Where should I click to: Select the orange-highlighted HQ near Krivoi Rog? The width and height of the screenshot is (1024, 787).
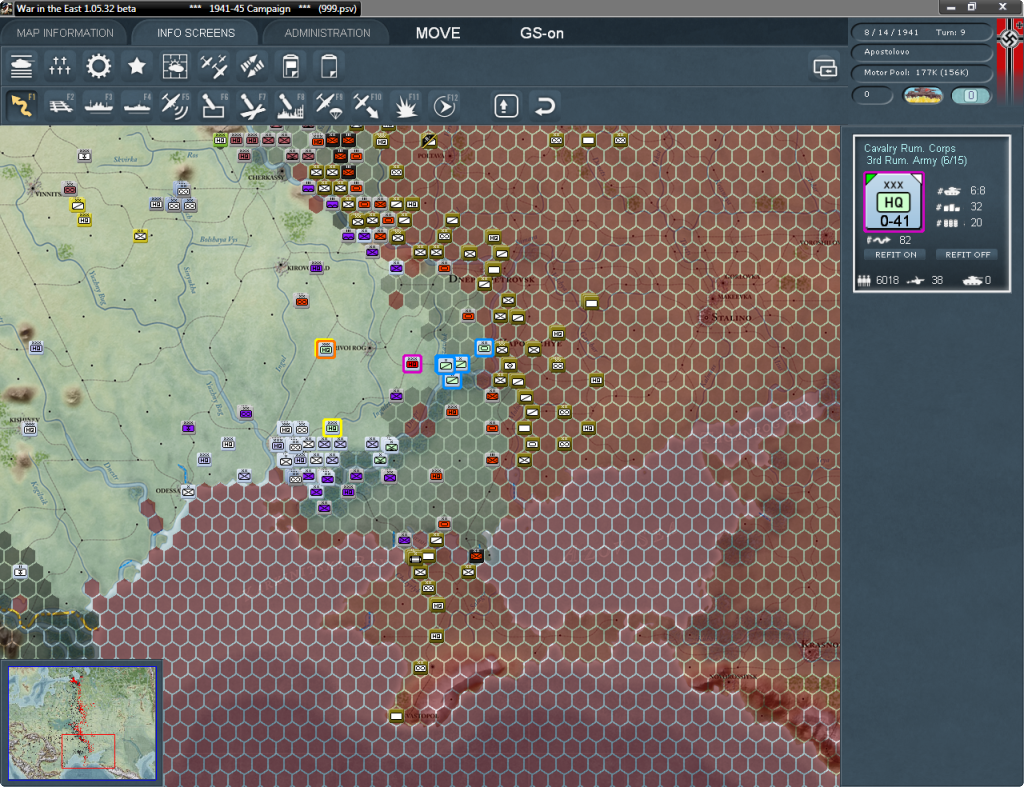coord(325,349)
